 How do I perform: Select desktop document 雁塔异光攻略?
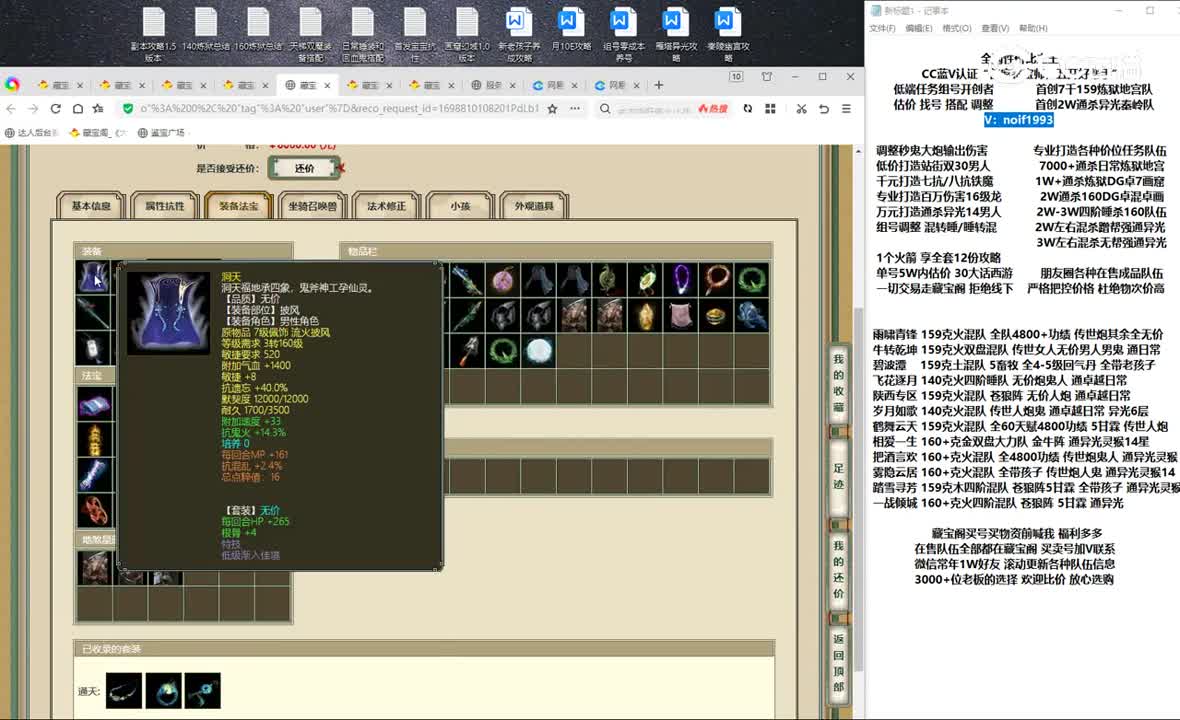pyautogui.click(x=675, y=35)
